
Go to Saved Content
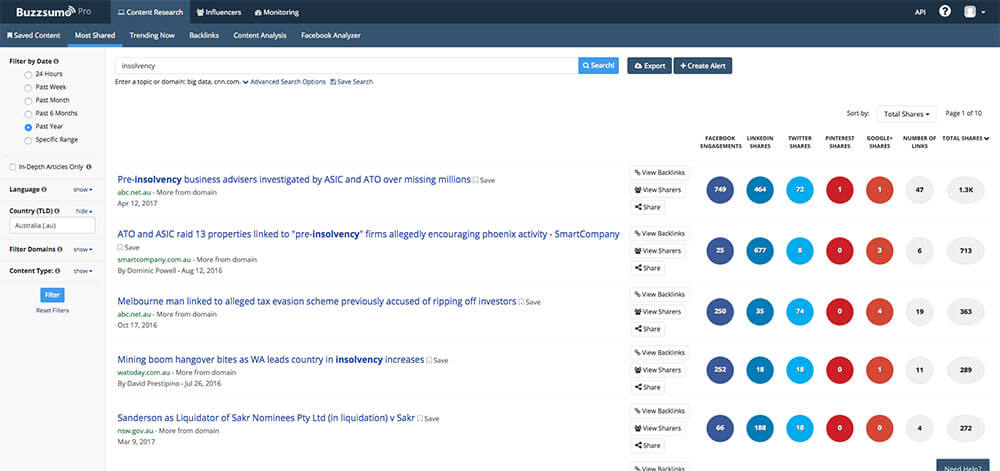[x=33, y=36]
